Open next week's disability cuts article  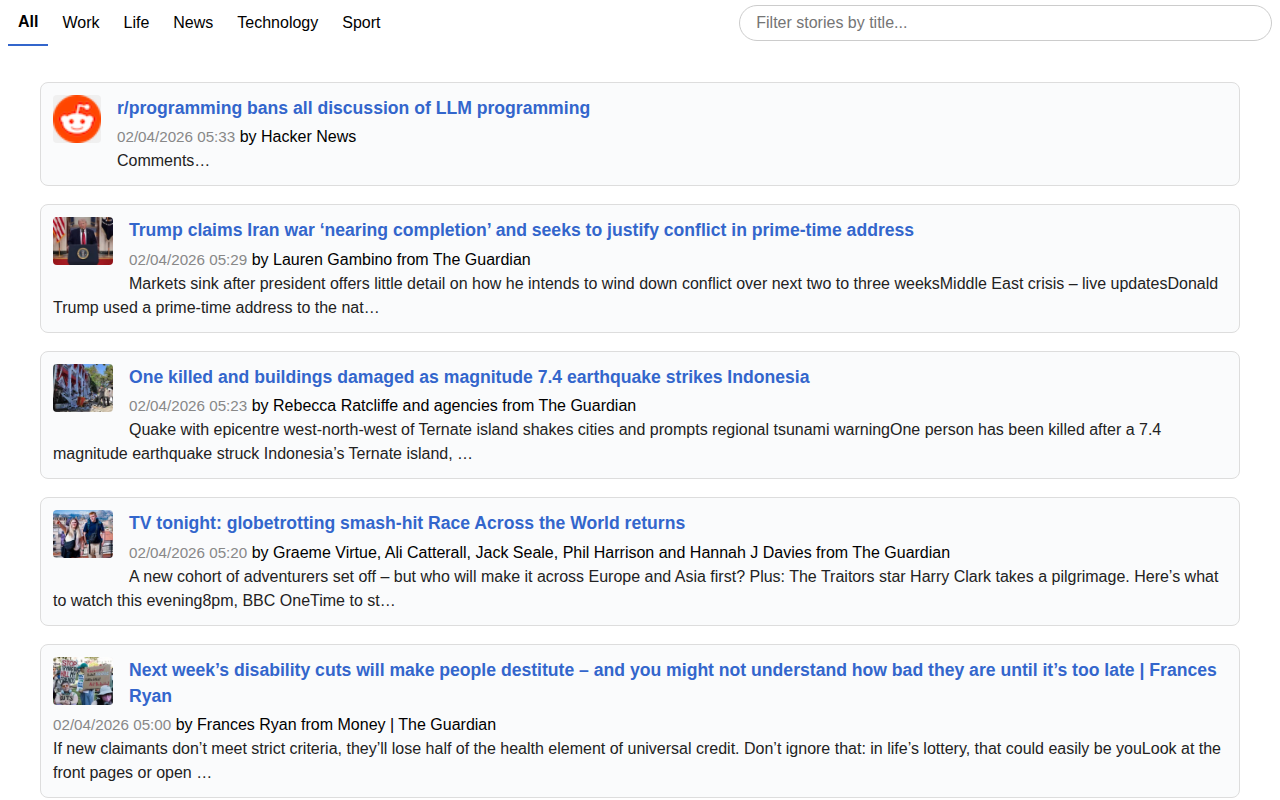672,670
